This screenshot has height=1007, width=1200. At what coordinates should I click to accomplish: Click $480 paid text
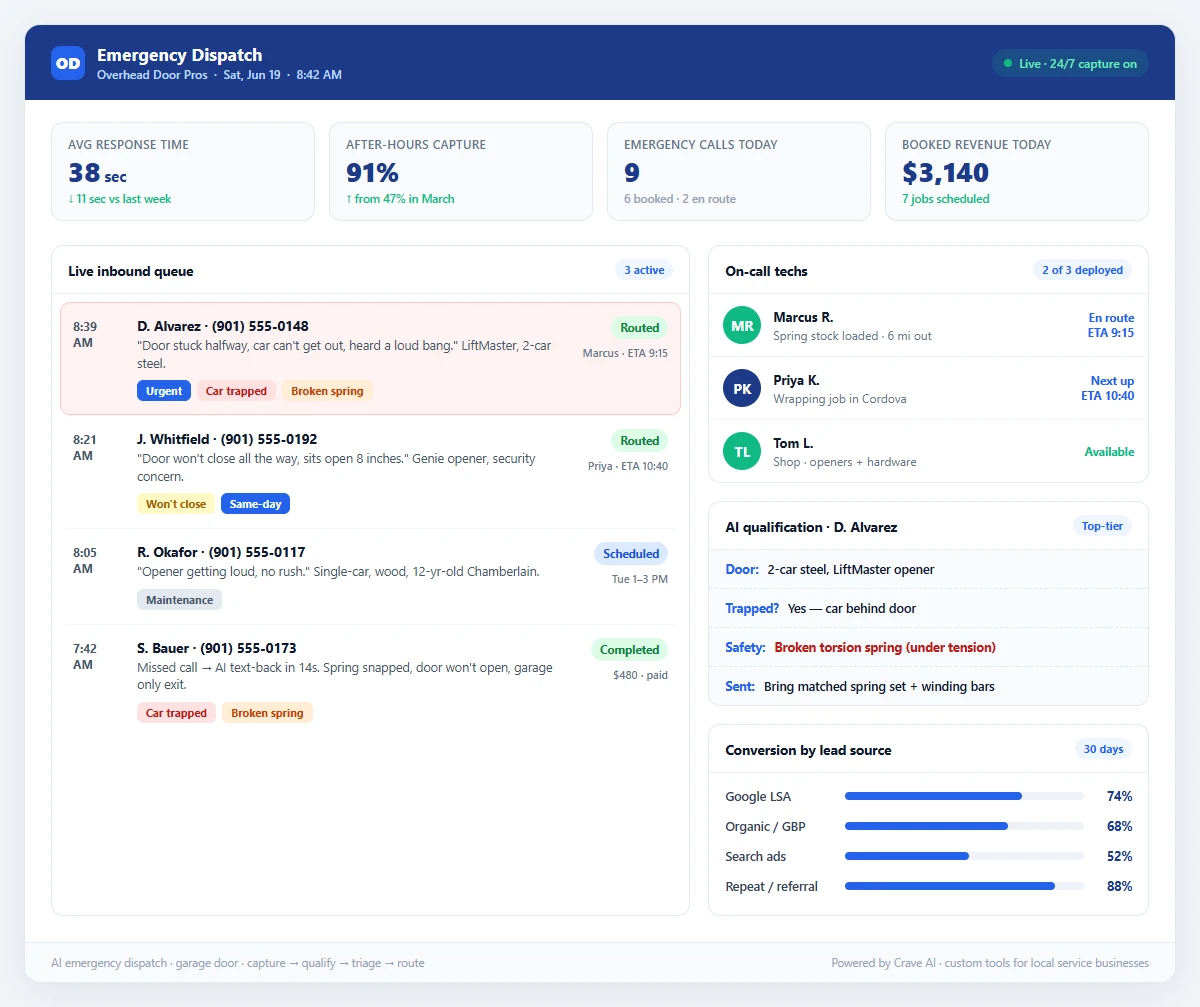[x=640, y=675]
